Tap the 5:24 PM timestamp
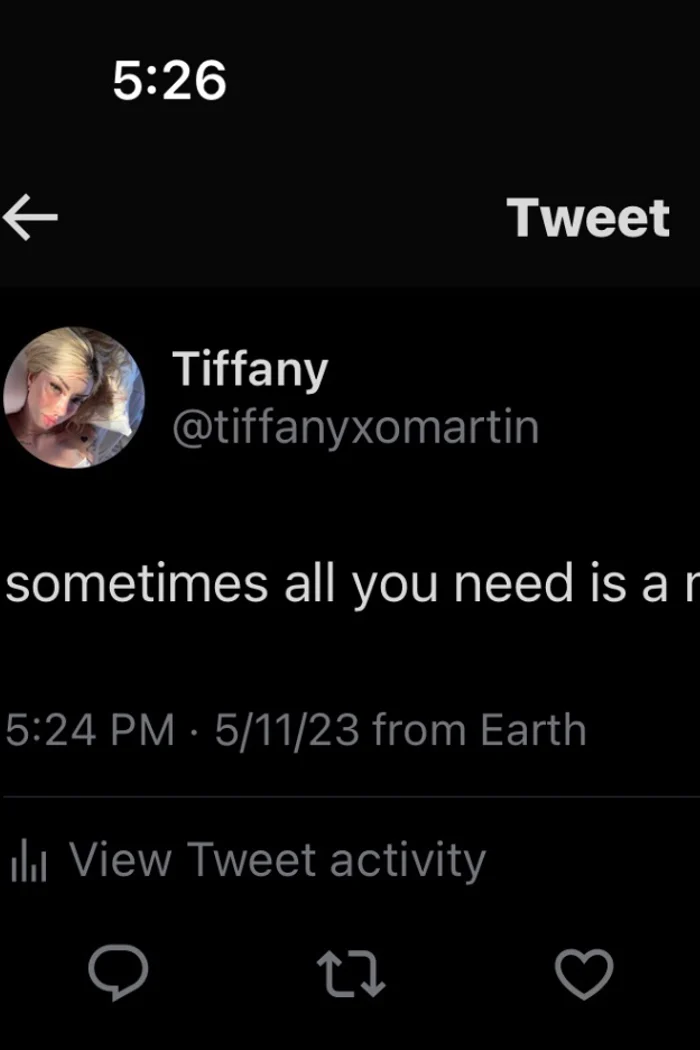This screenshot has height=1050, width=700. pos(90,729)
